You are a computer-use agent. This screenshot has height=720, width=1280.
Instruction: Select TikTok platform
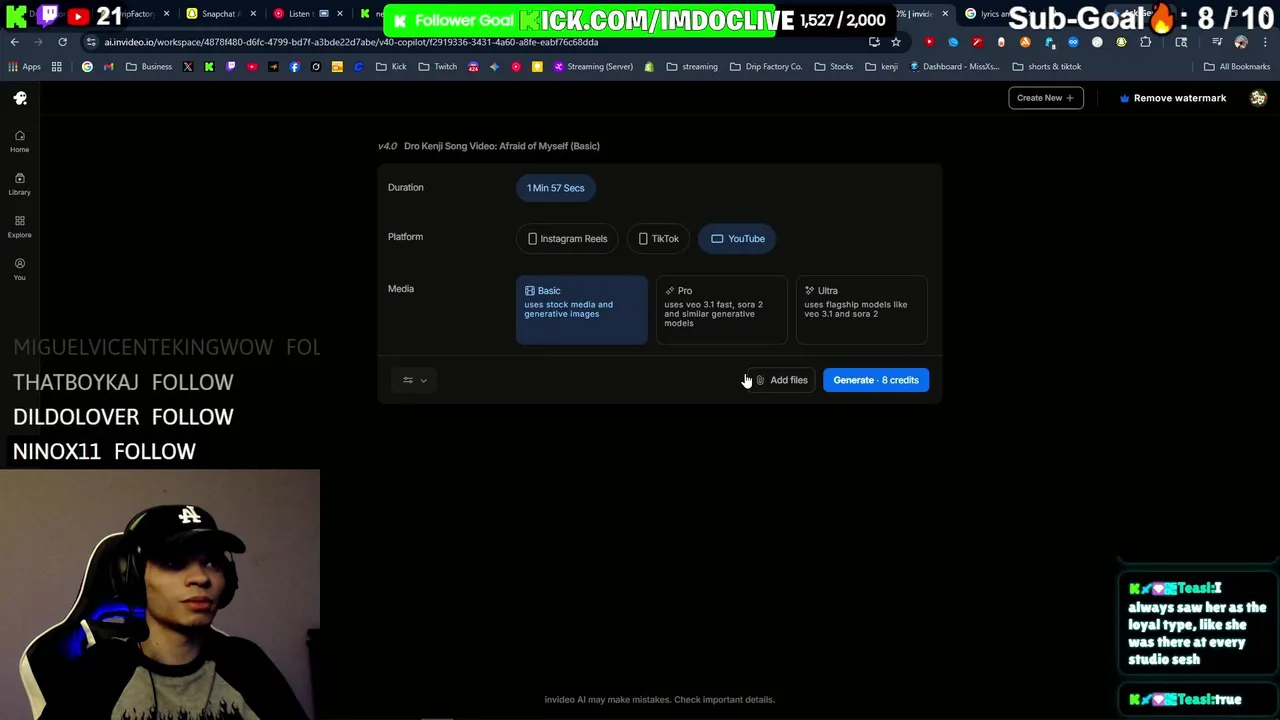(x=658, y=239)
